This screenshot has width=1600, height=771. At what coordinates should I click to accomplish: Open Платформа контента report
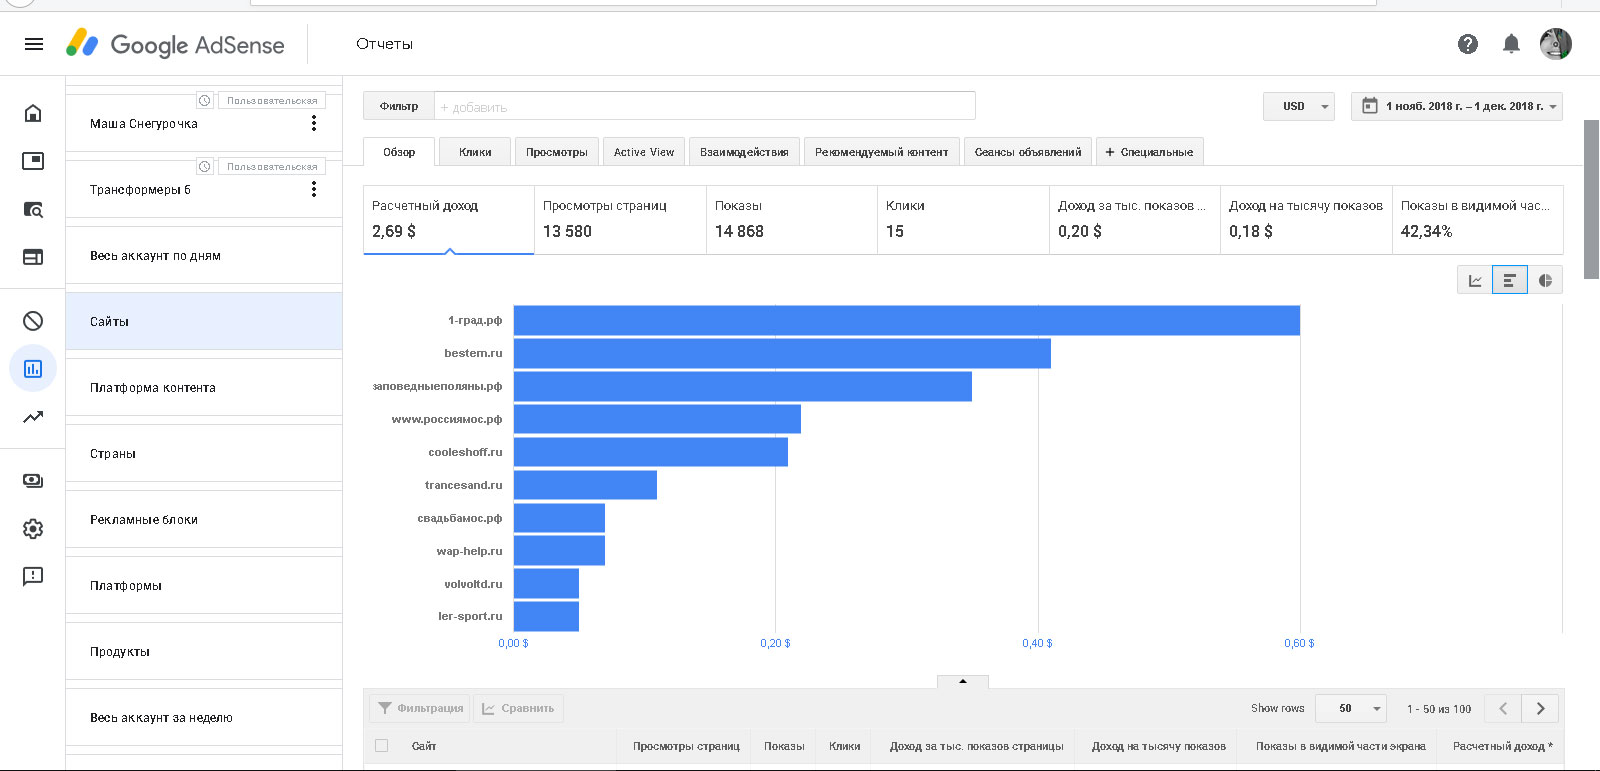click(x=204, y=387)
